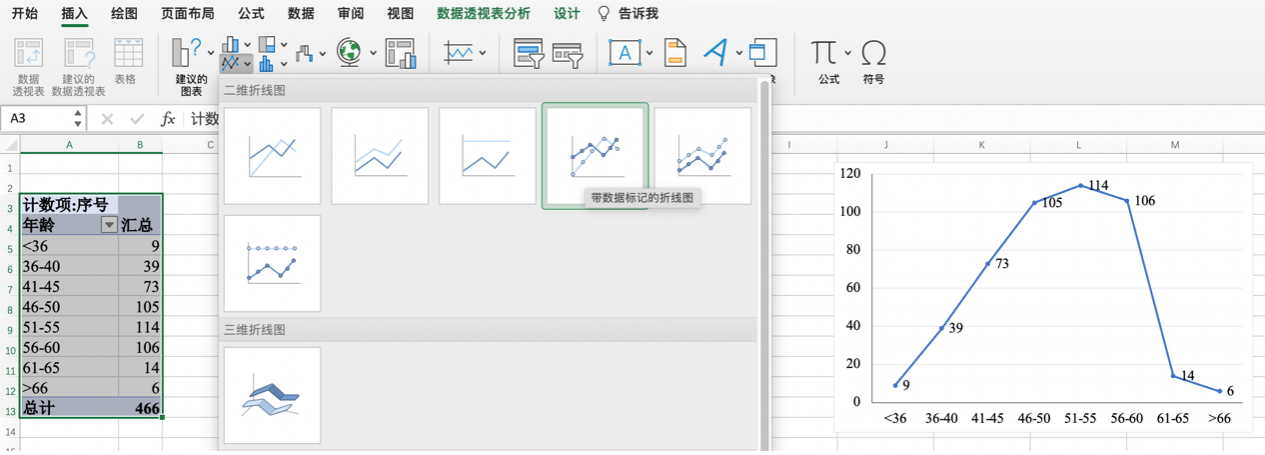
Task: Open the 年龄 filter dropdown in the pivot table
Action: [x=109, y=226]
